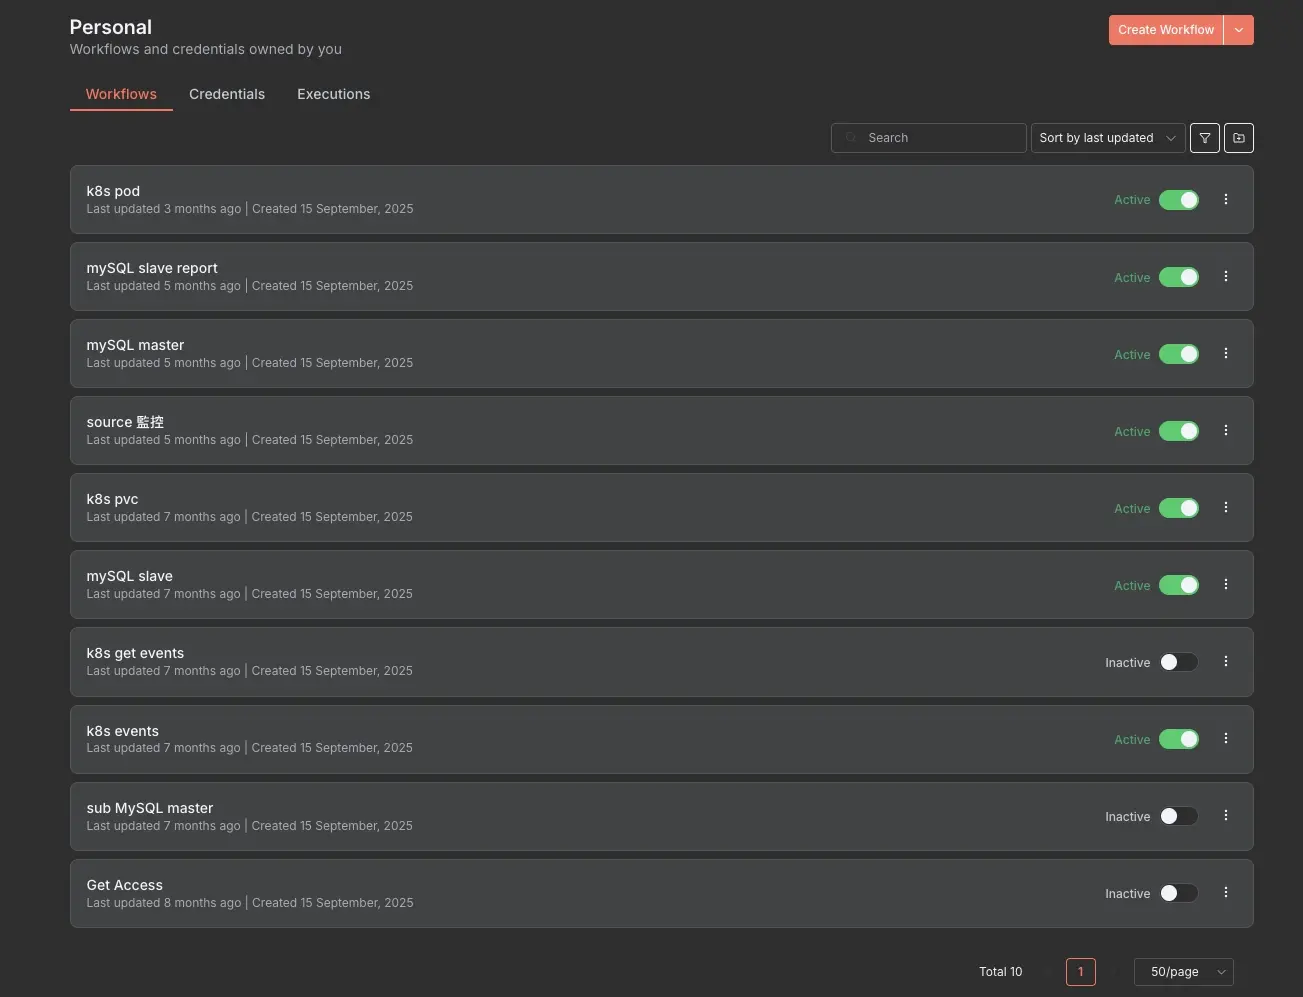Click the add folder icon button
The height and width of the screenshot is (997, 1303).
(1238, 138)
